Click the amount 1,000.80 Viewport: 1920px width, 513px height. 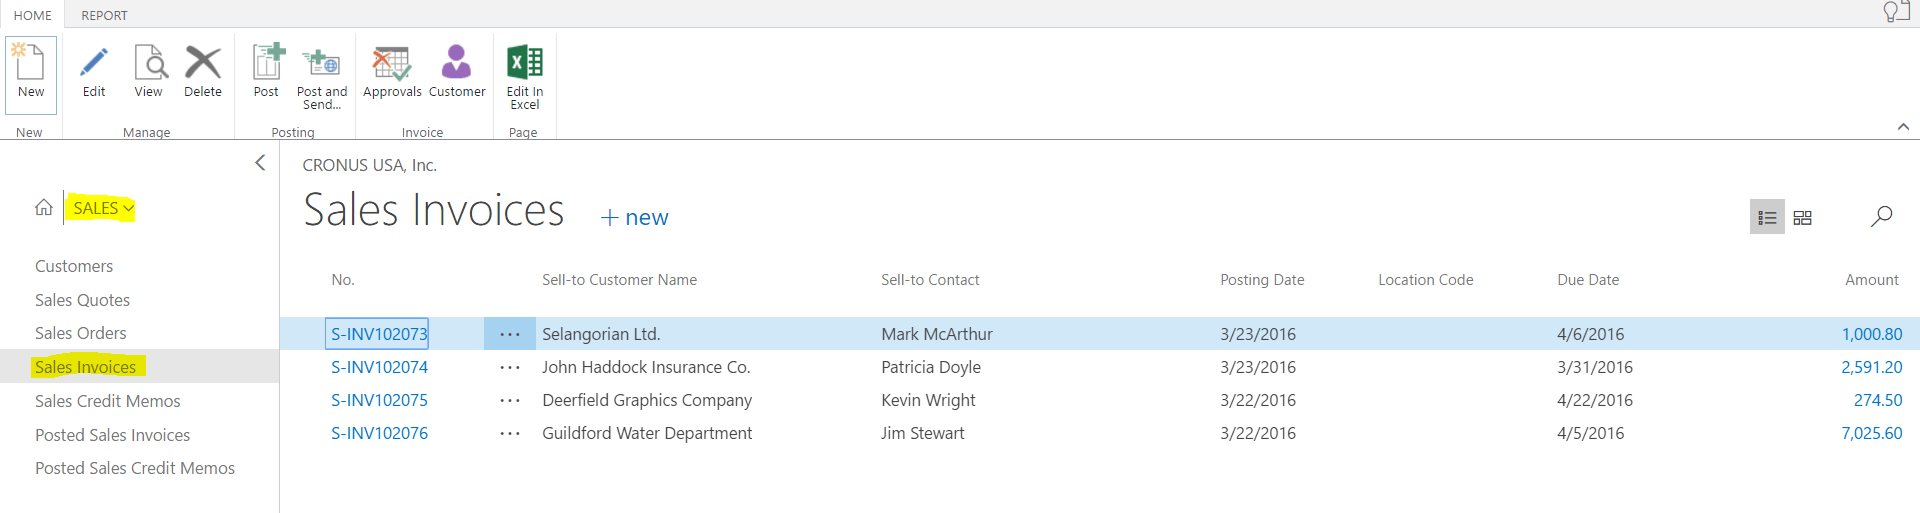[x=1872, y=334]
